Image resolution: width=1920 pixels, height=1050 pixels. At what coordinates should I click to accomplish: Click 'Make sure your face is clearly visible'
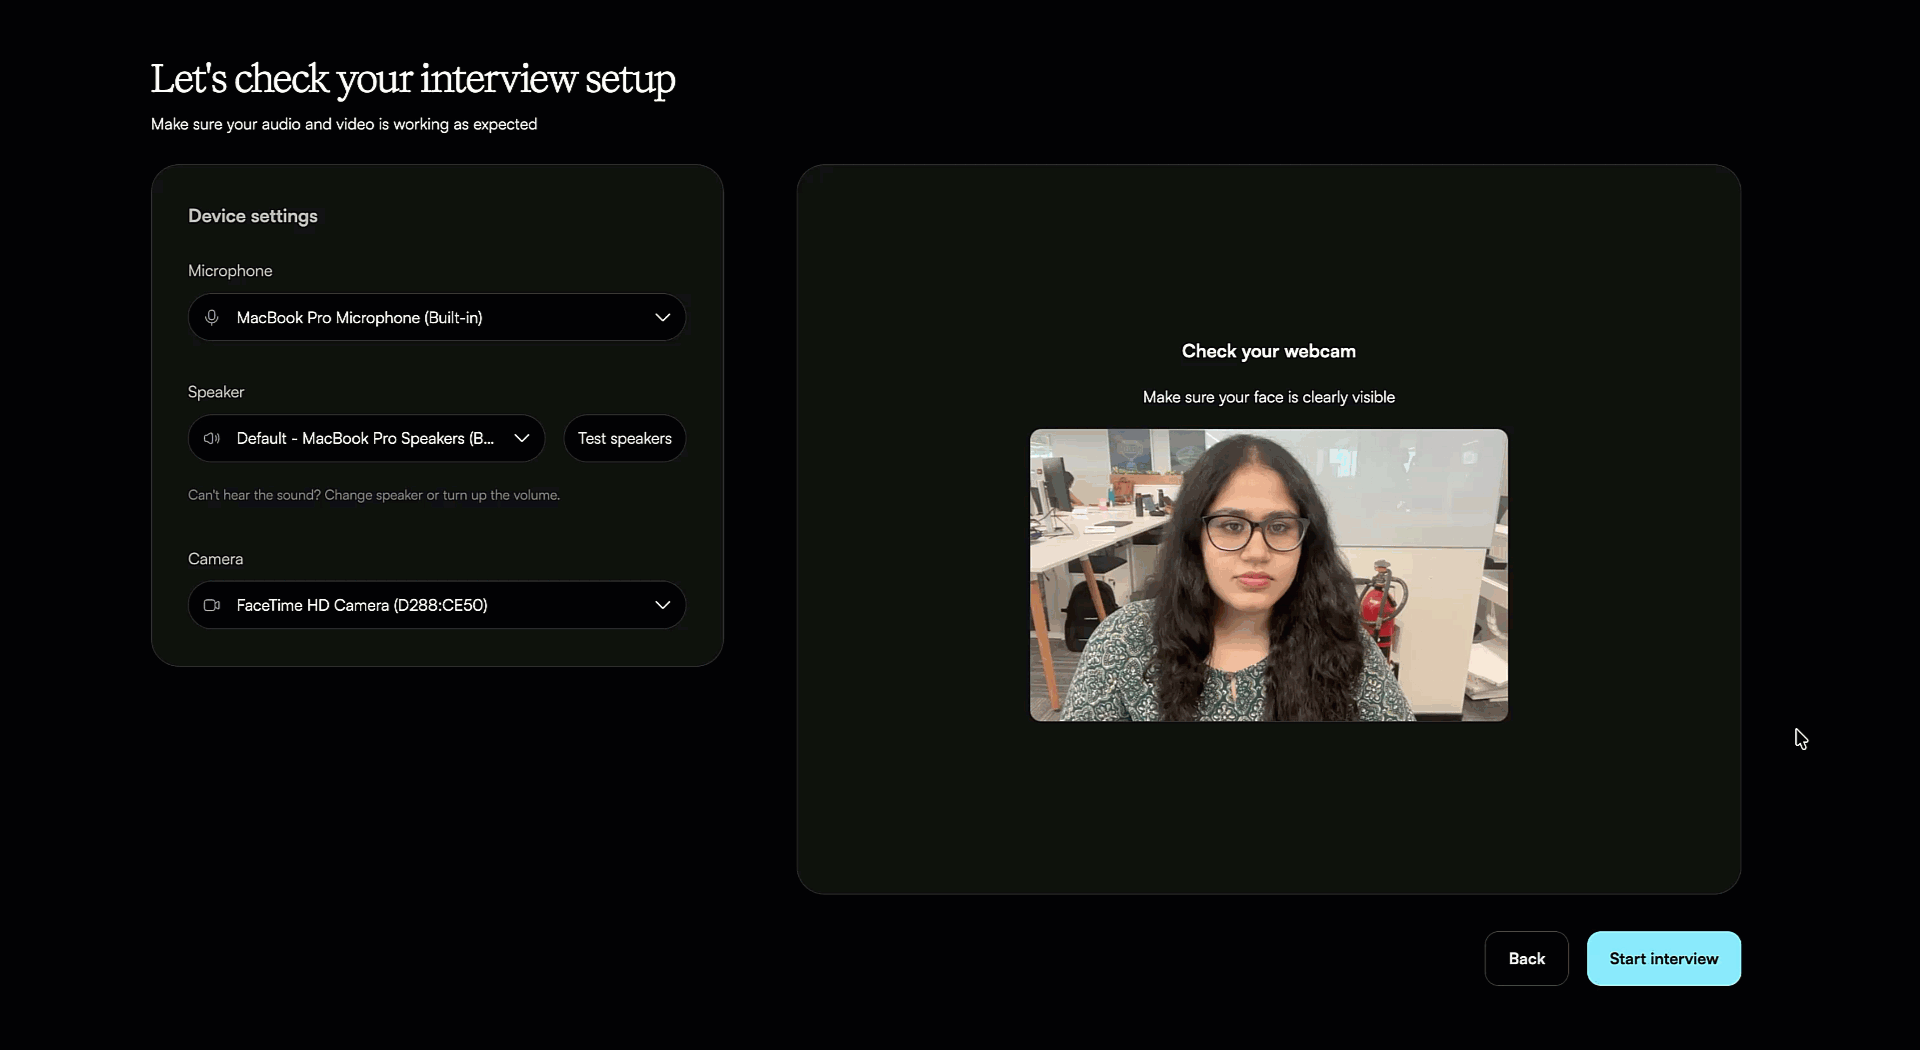pyautogui.click(x=1269, y=397)
